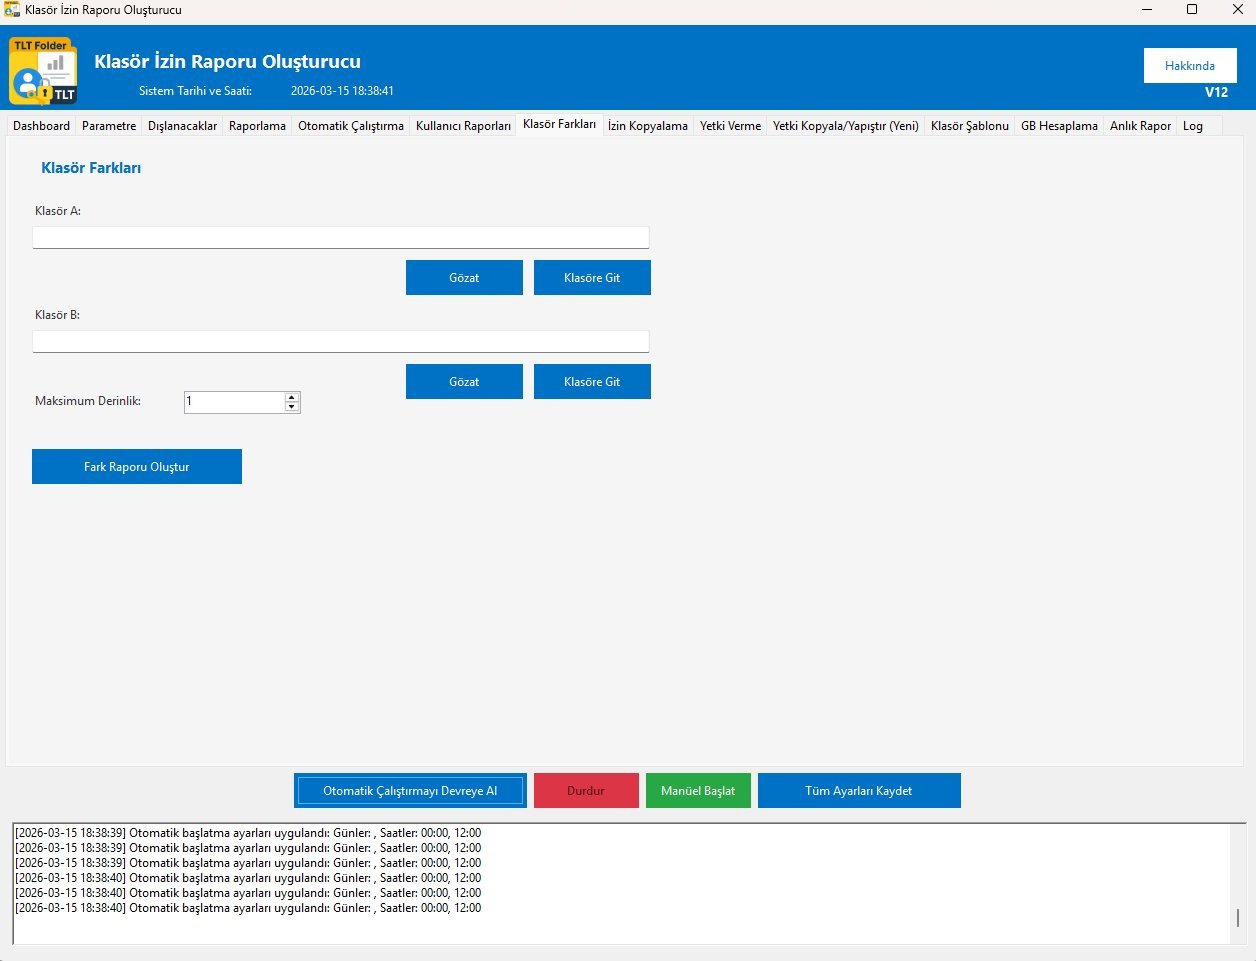Select the Dışlanacaklar tab

[182, 126]
